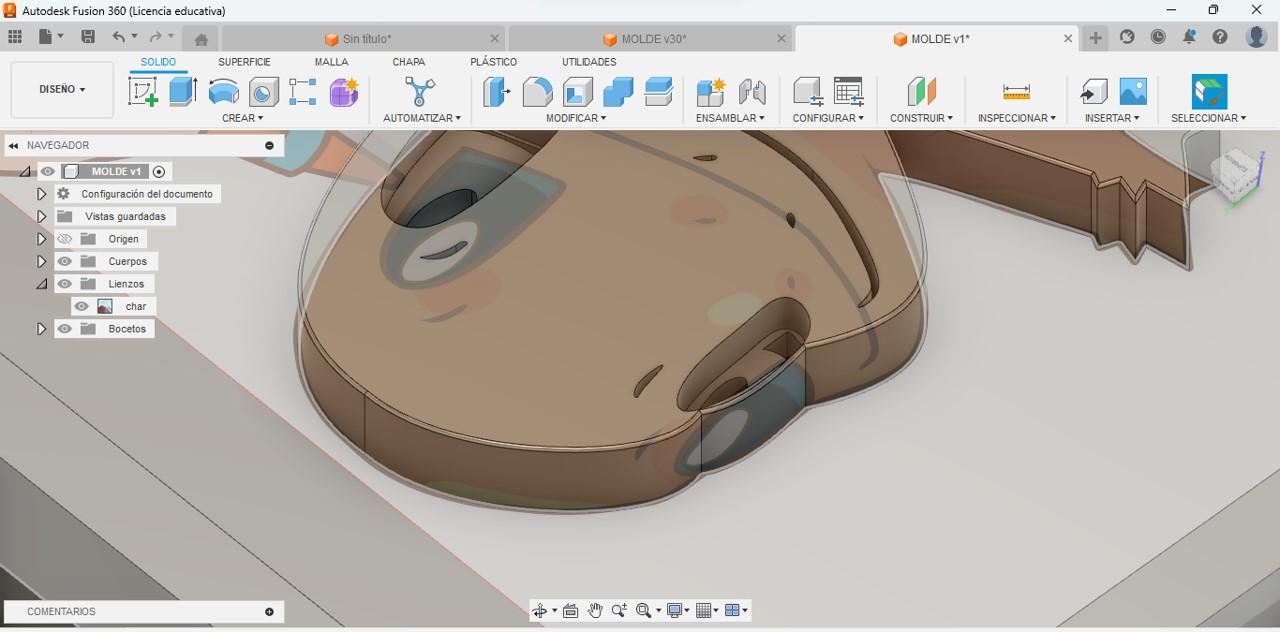
Task: Activate the Pan hand tool
Action: click(595, 610)
